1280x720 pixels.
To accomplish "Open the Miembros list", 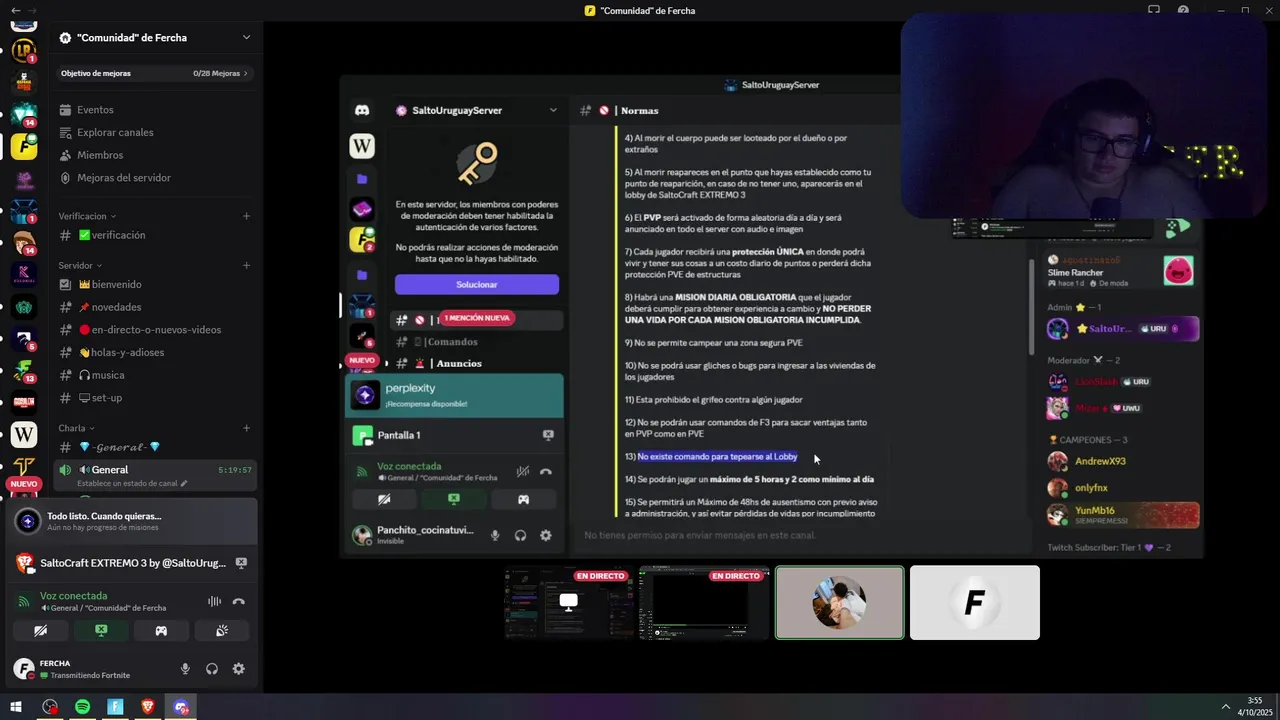I will (x=100, y=155).
